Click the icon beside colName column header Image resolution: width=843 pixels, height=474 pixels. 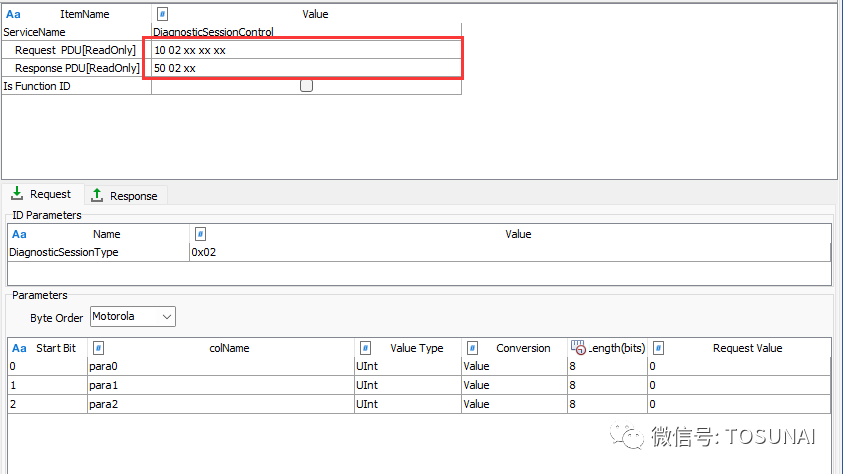98,348
